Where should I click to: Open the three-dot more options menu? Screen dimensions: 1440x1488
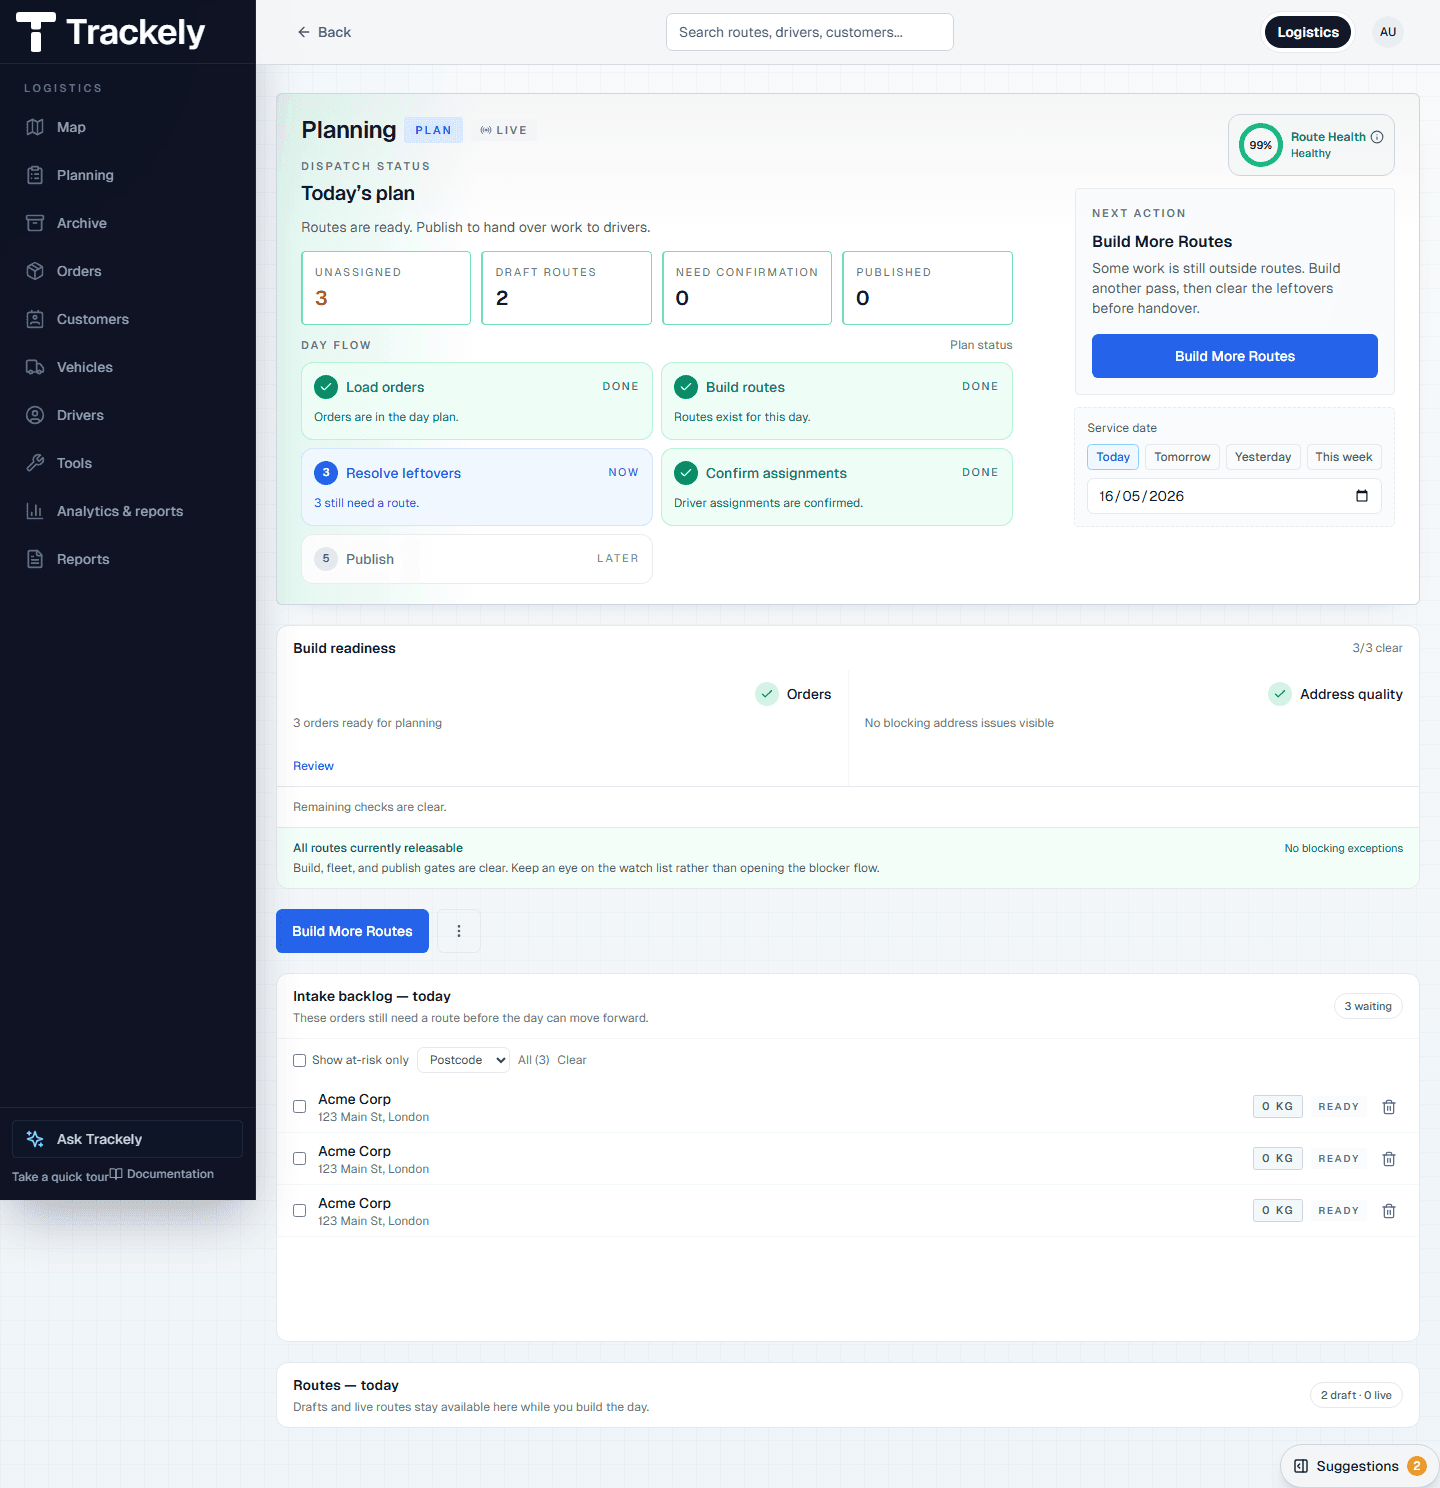[x=459, y=931]
